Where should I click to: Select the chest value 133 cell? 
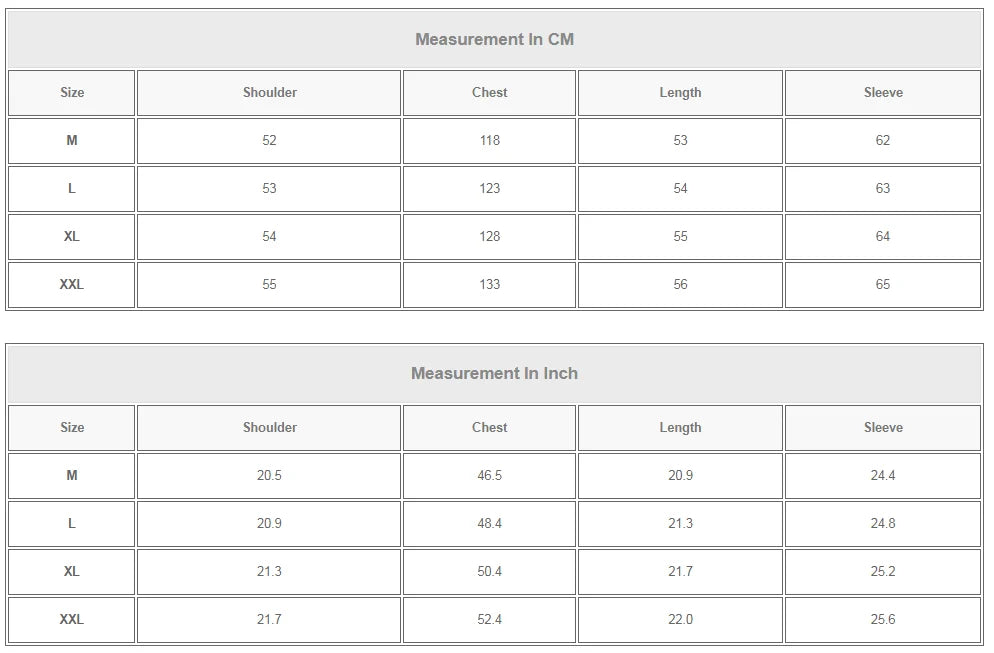click(489, 285)
